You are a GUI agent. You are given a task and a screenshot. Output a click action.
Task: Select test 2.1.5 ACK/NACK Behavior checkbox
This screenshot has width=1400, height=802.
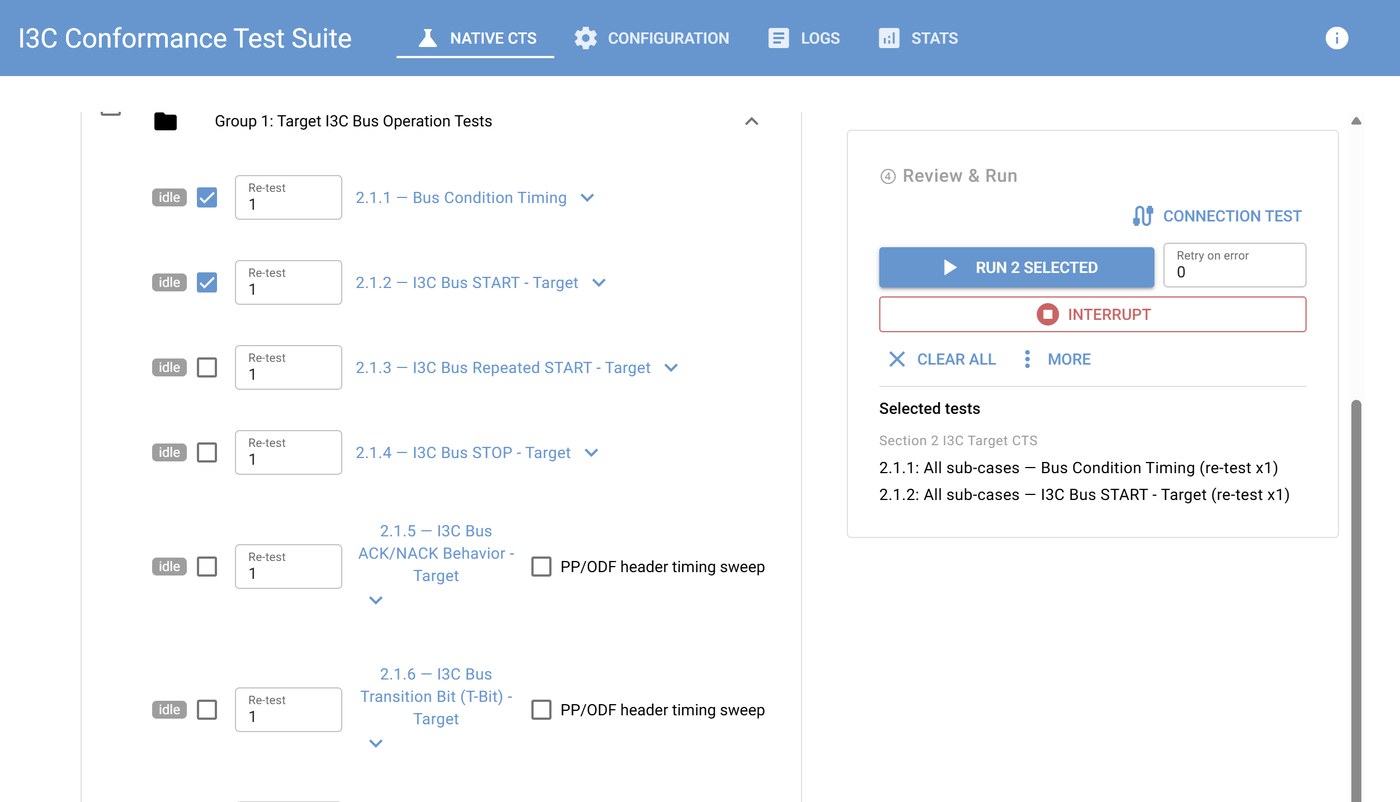[207, 567]
